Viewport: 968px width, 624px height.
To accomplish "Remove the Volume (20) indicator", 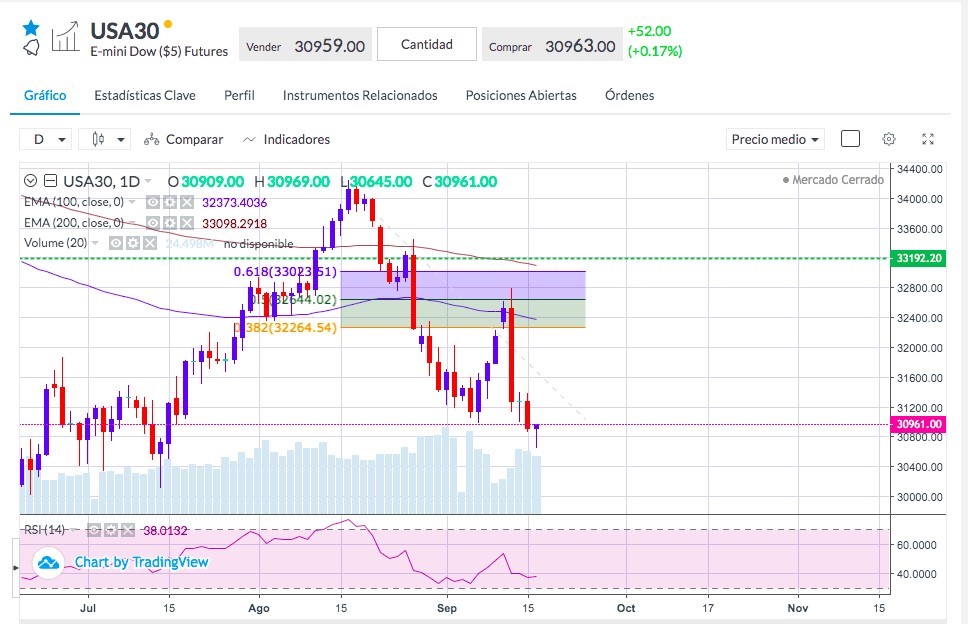I will click(x=149, y=243).
